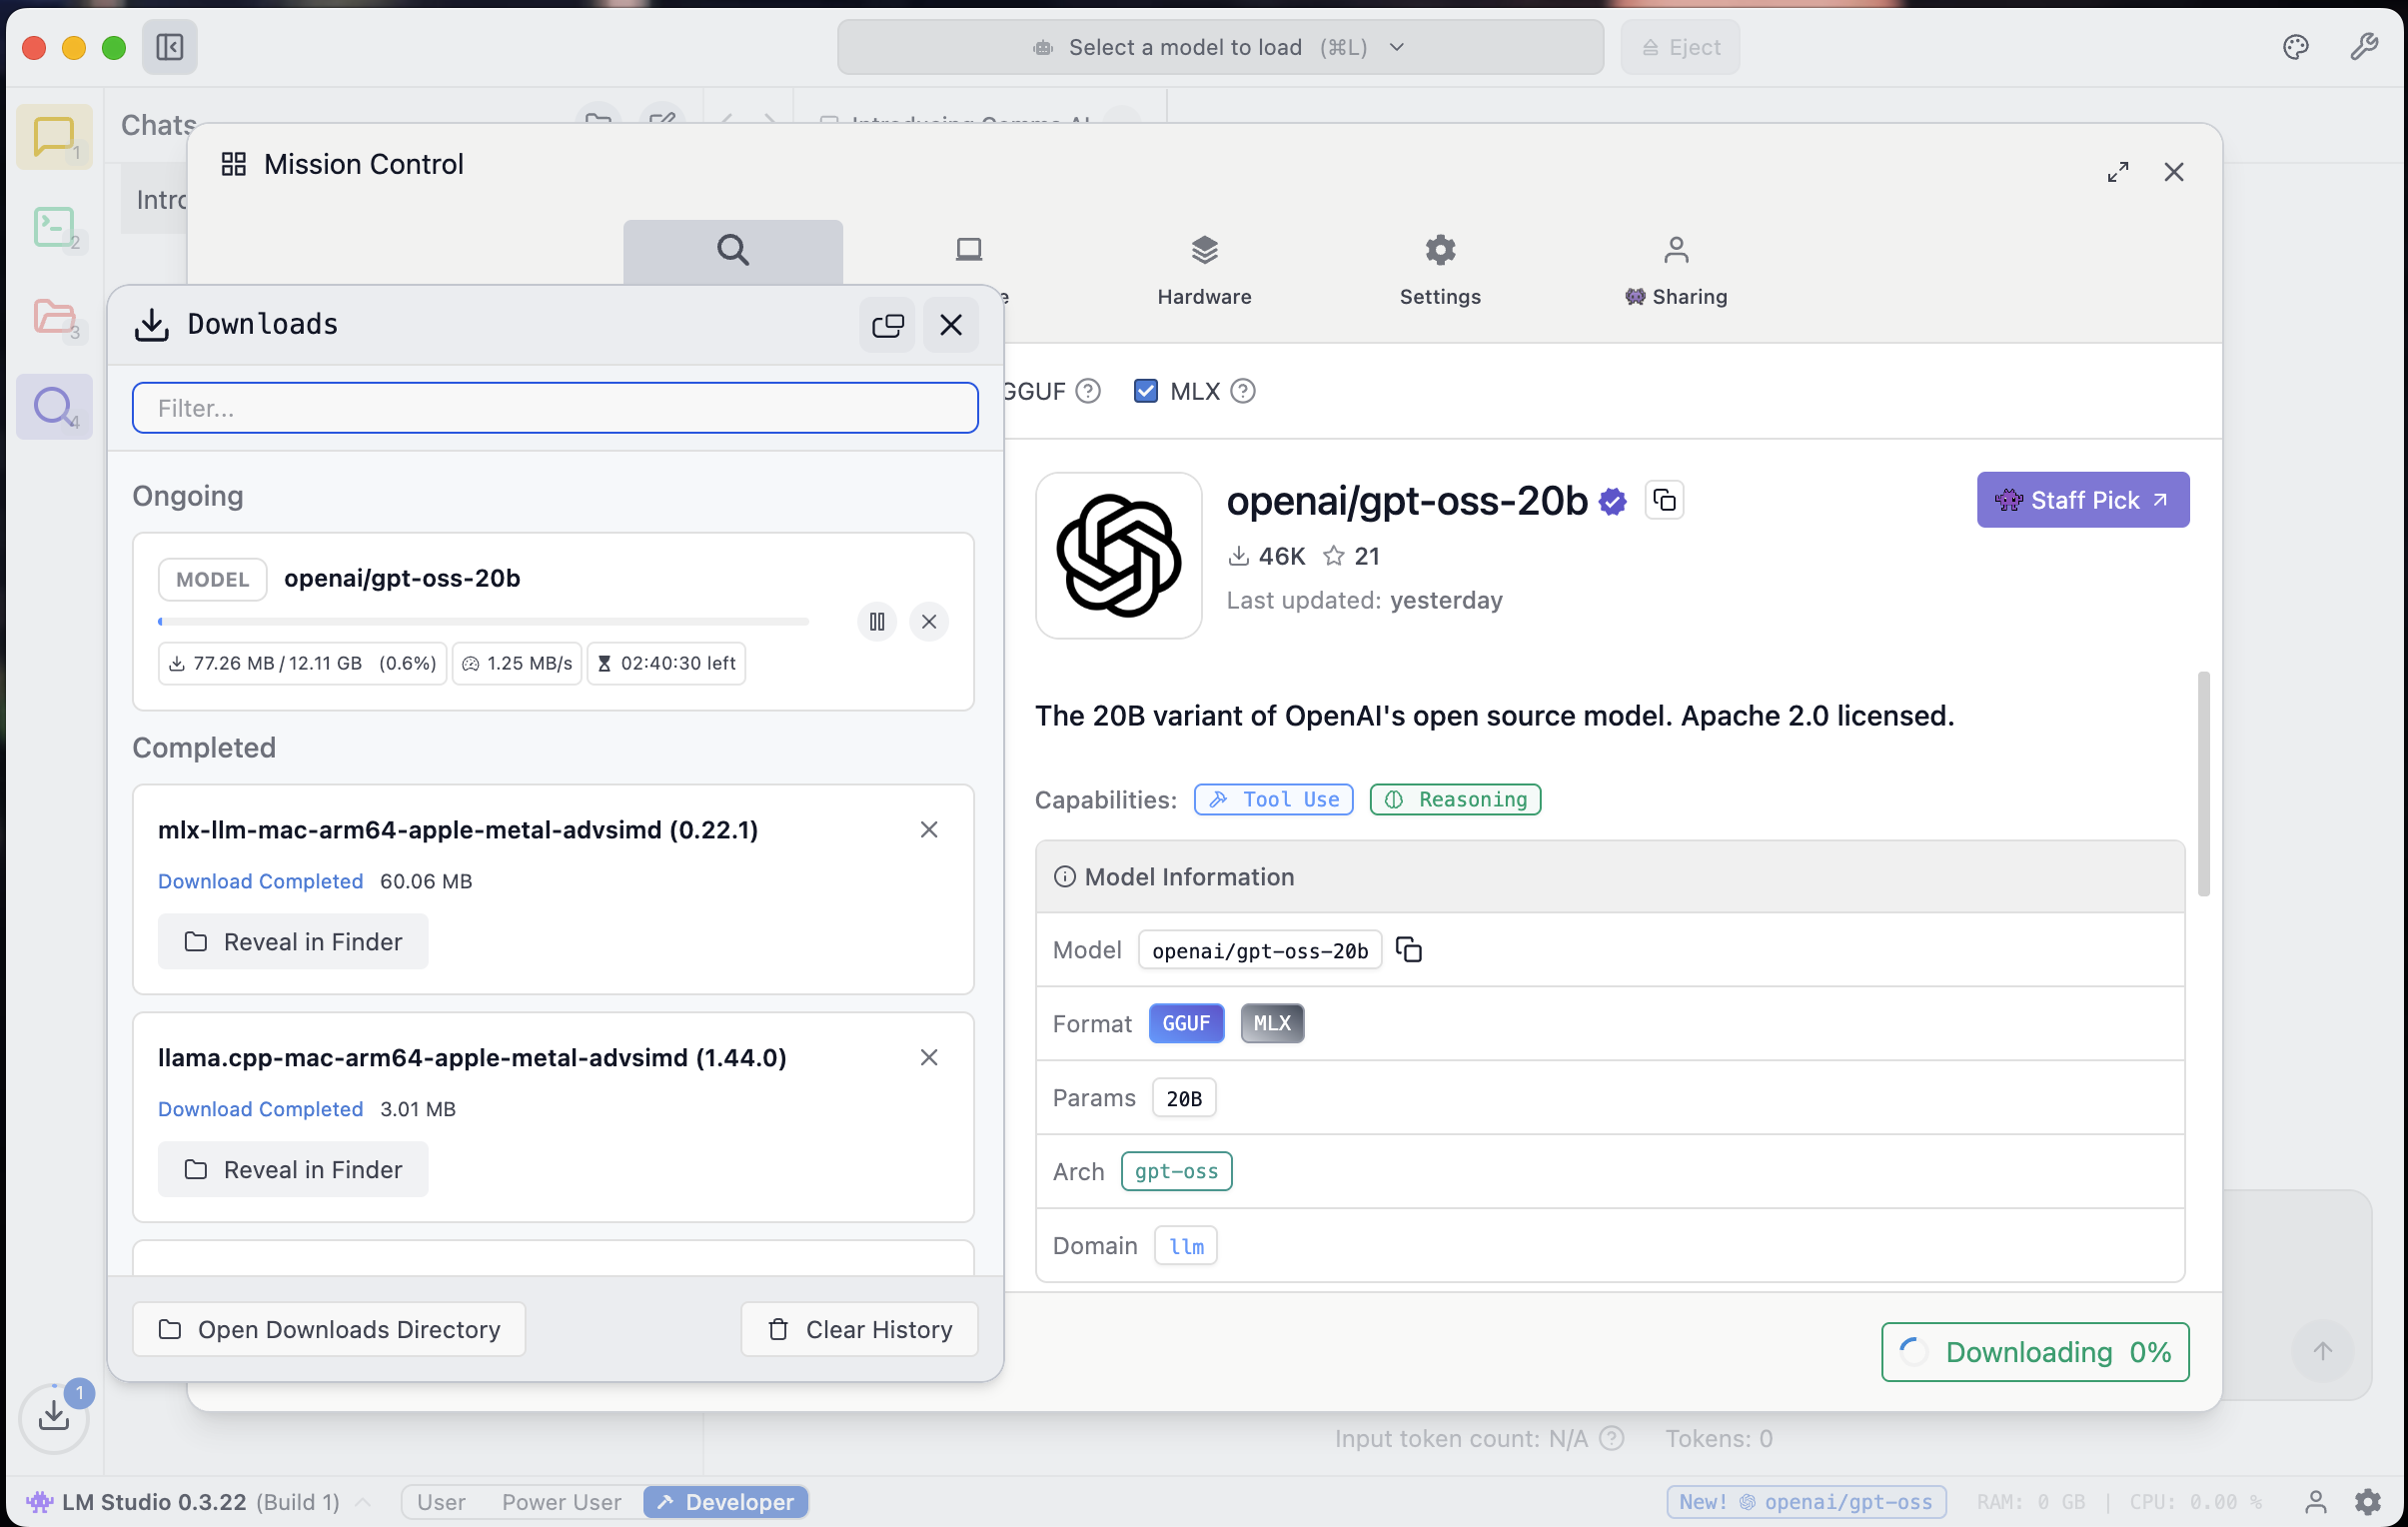This screenshot has height=1527, width=2408.
Task: Copy model identifier in Model Information
Action: 1409,950
